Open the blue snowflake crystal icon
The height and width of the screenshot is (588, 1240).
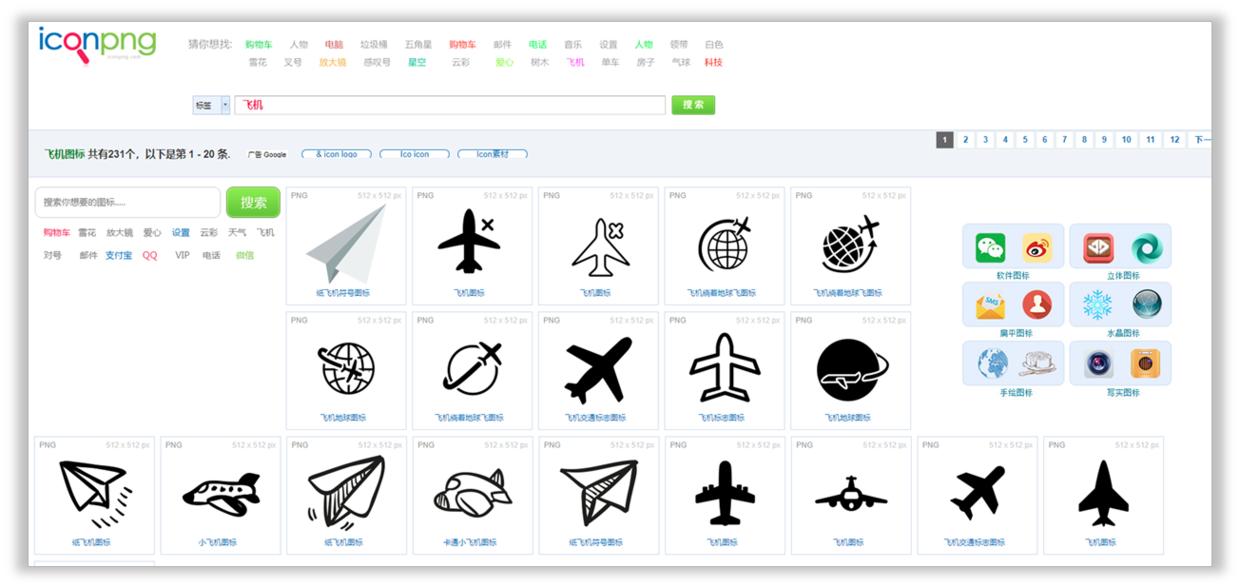click(x=1097, y=305)
